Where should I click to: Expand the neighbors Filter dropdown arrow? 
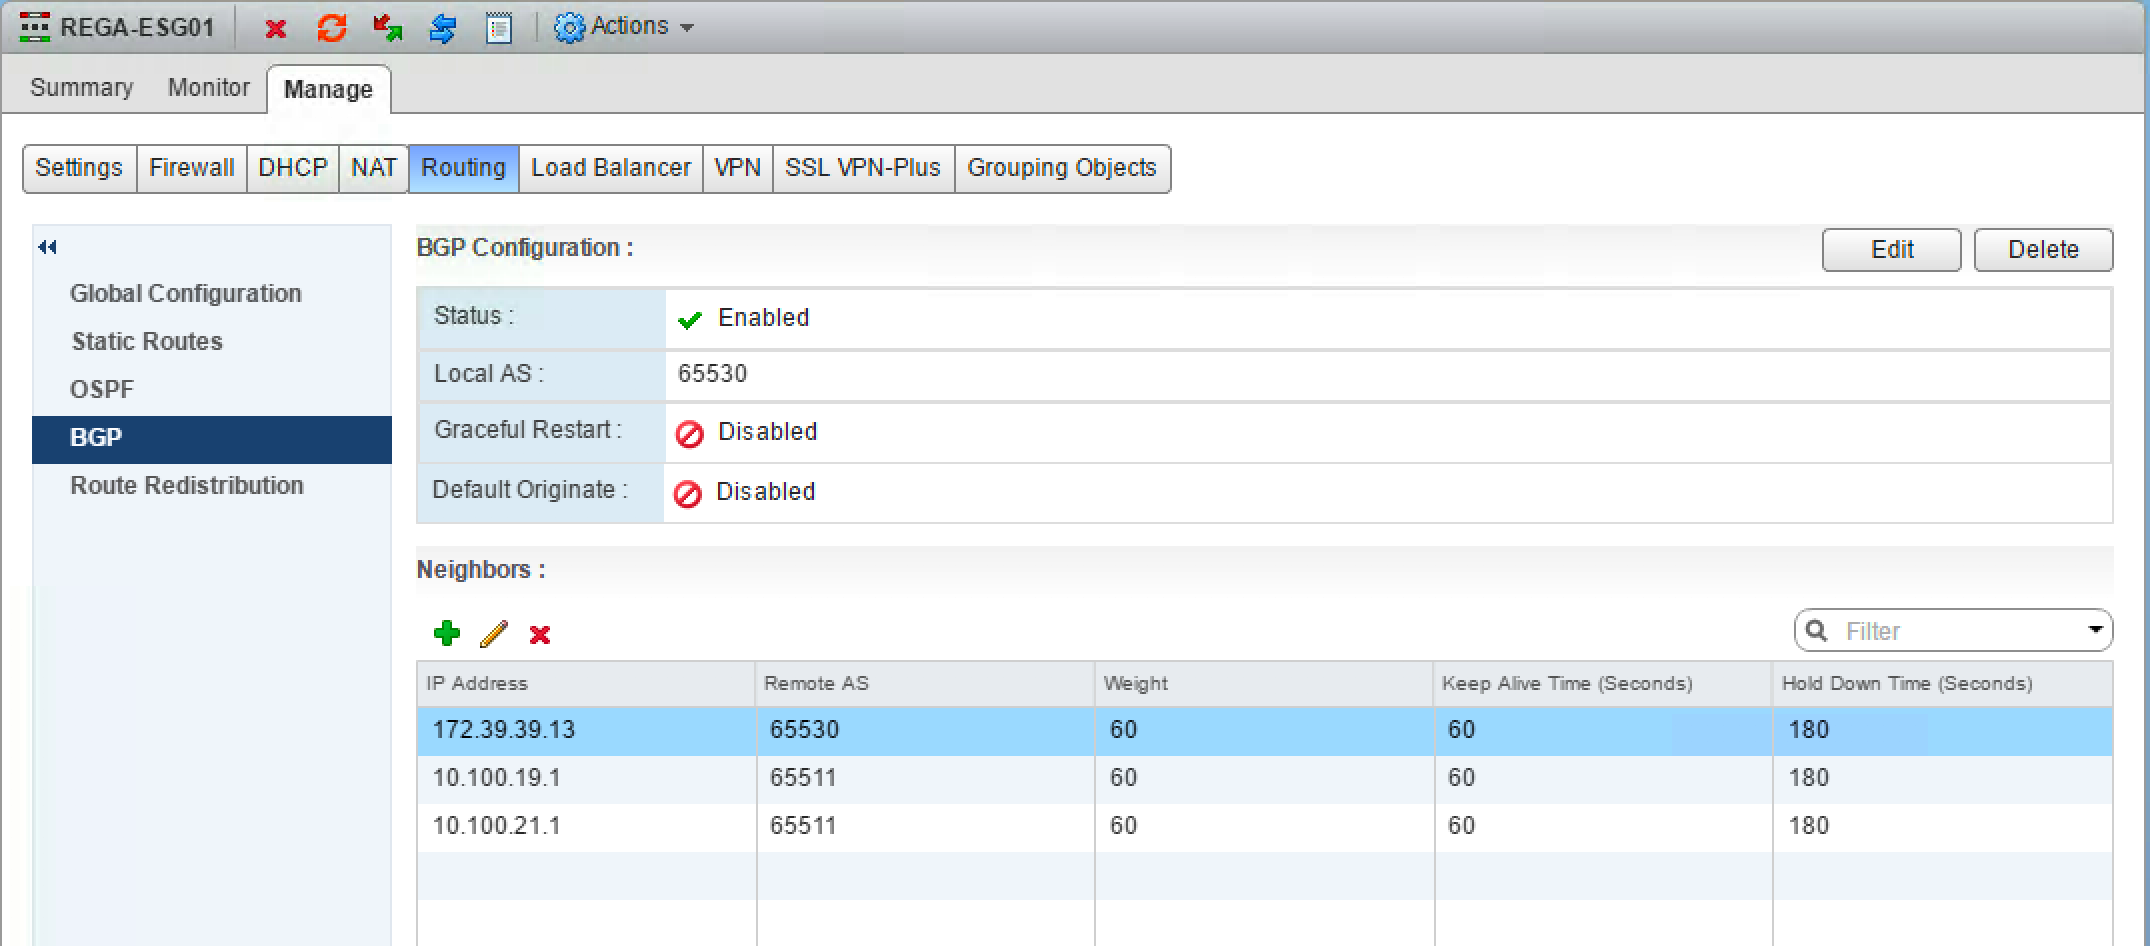pyautogui.click(x=2095, y=630)
